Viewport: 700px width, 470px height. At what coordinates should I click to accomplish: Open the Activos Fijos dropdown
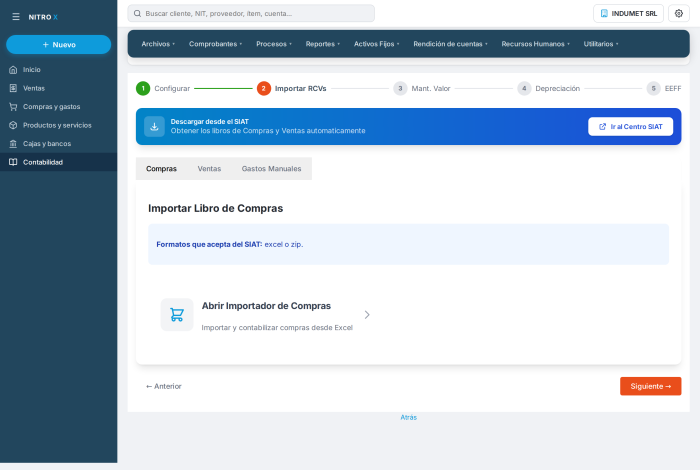[376, 44]
